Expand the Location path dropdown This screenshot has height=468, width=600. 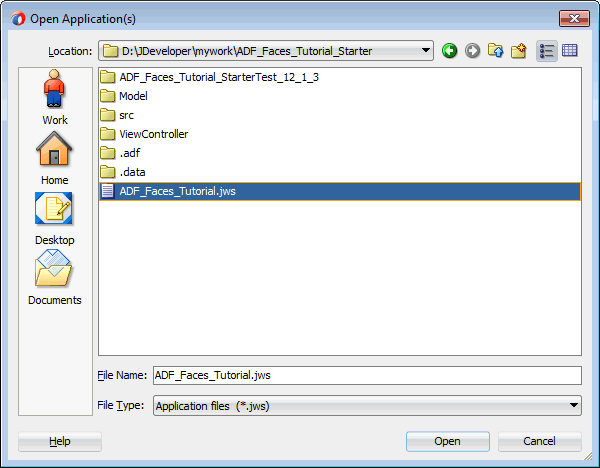click(425, 51)
